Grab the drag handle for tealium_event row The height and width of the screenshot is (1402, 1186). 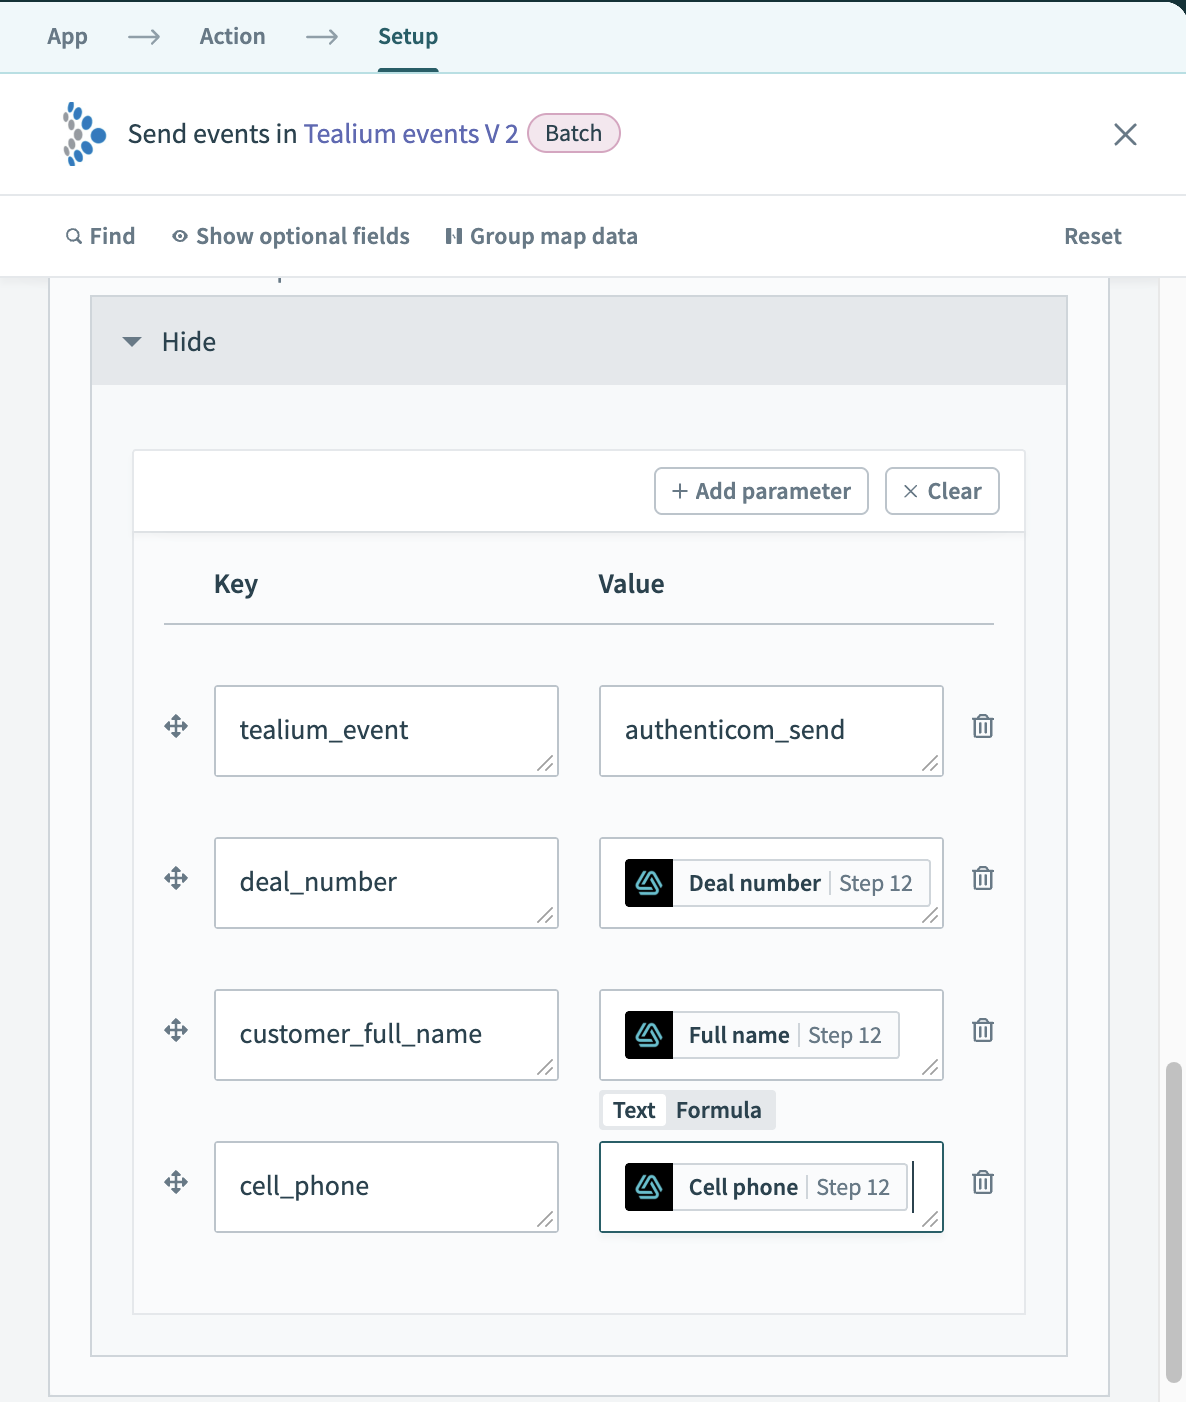pos(176,727)
